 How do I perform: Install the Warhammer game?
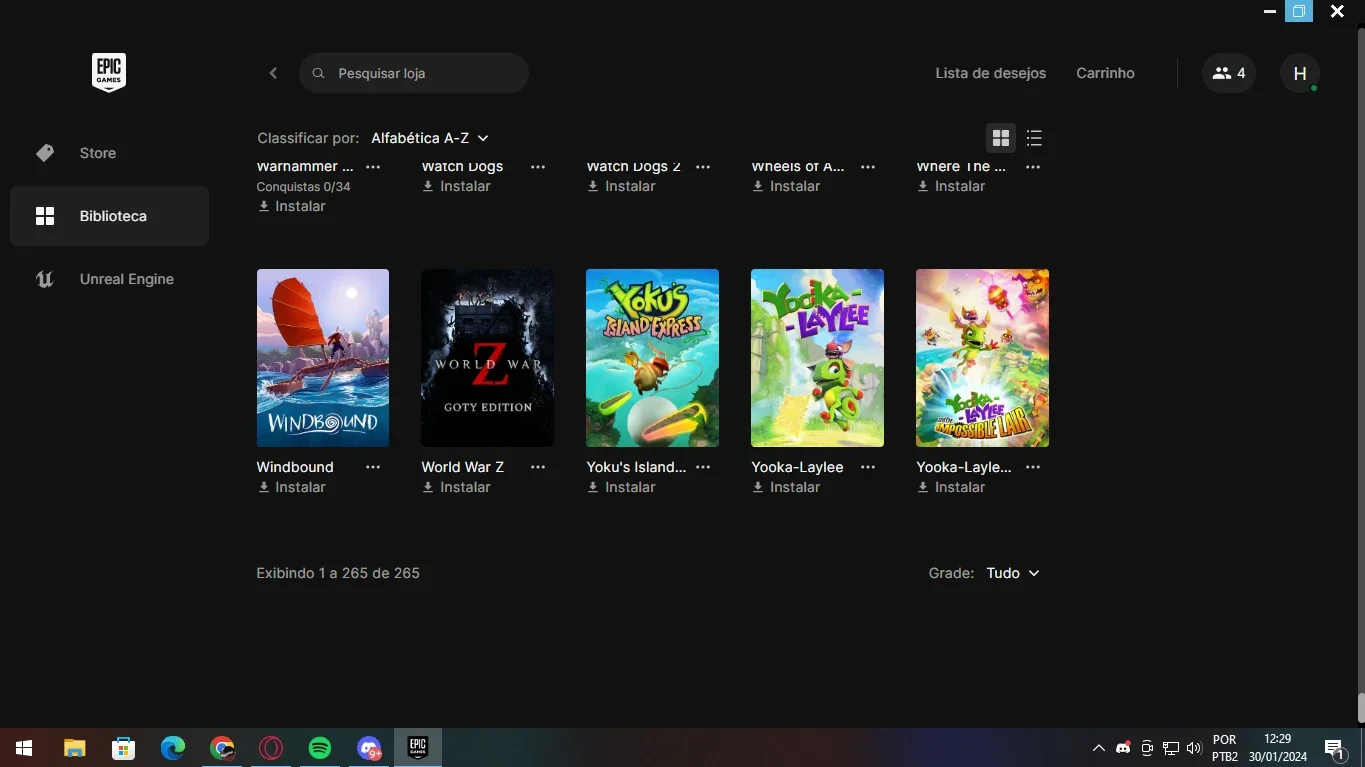pyautogui.click(x=292, y=206)
